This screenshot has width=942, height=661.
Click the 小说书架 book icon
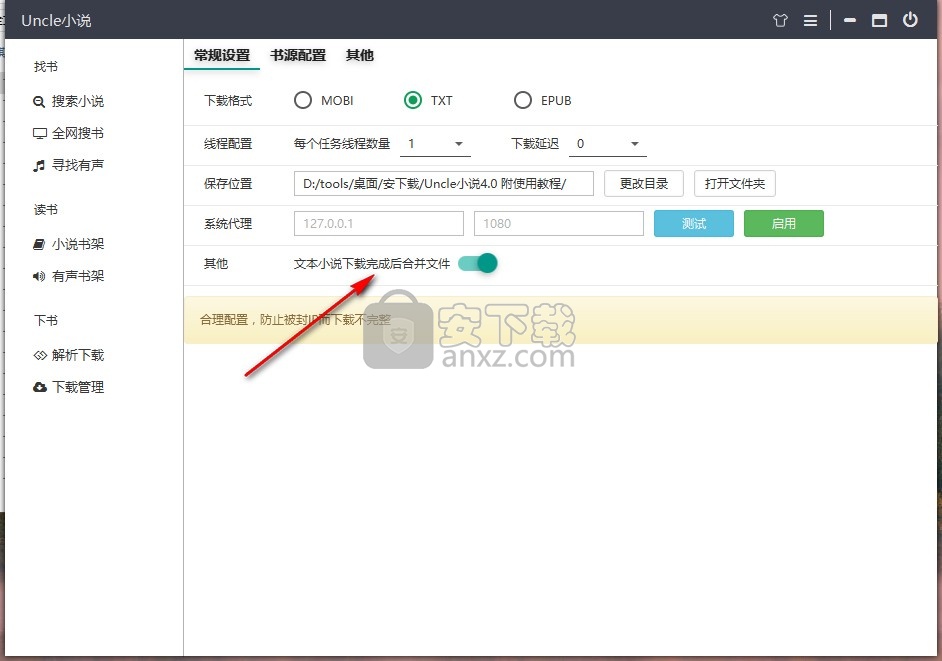pos(39,244)
